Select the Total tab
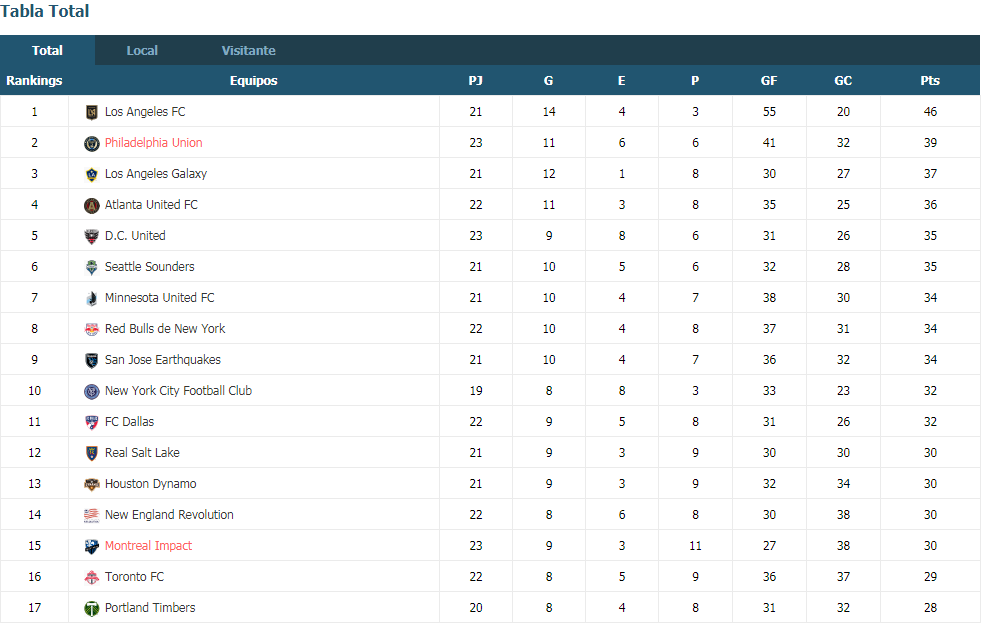The image size is (981, 623). click(48, 51)
